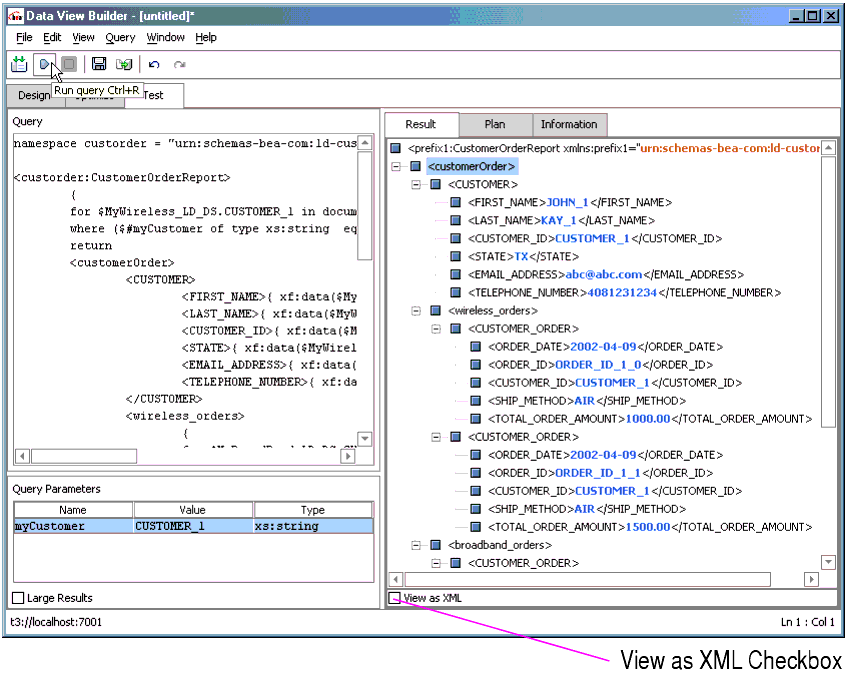
Task: Click node icon beside customerOrder element
Action: 415,167
